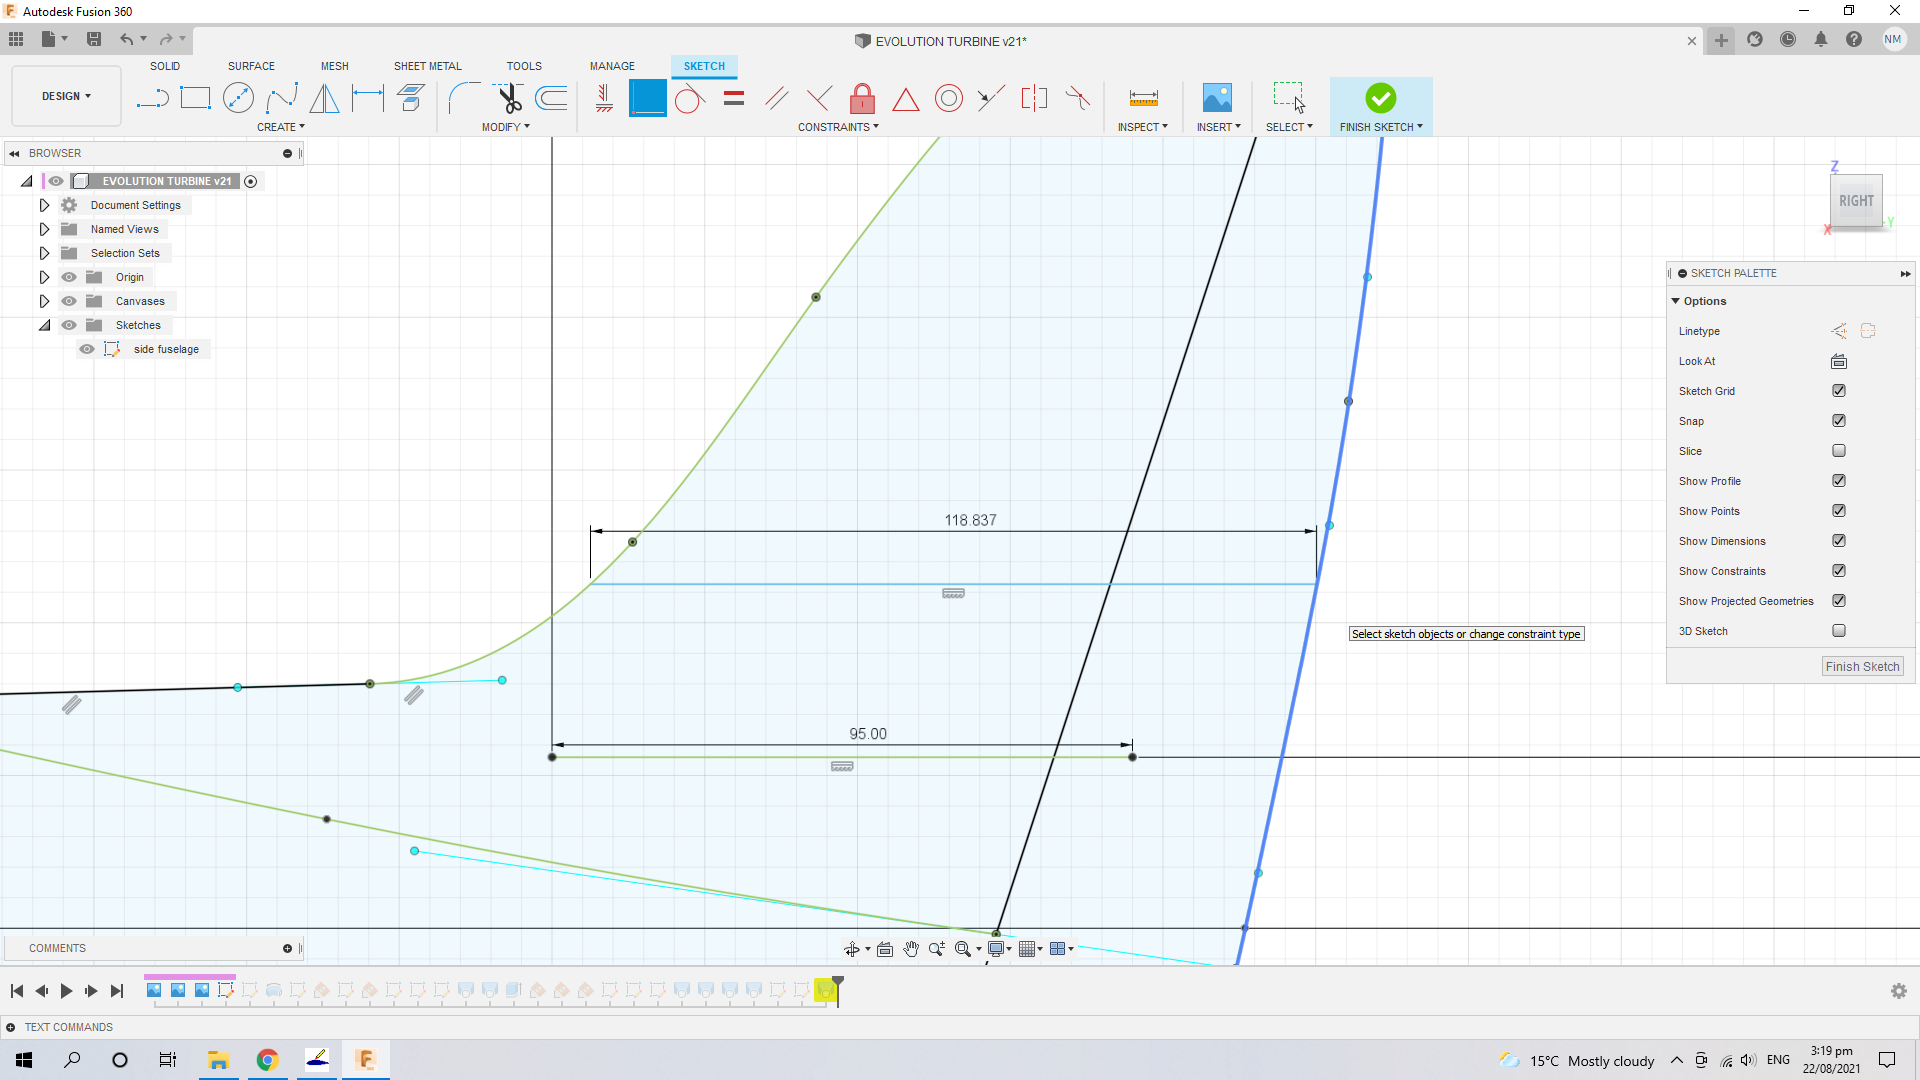The image size is (1920, 1080).
Task: Click the 118.837 dimension value
Action: [970, 520]
